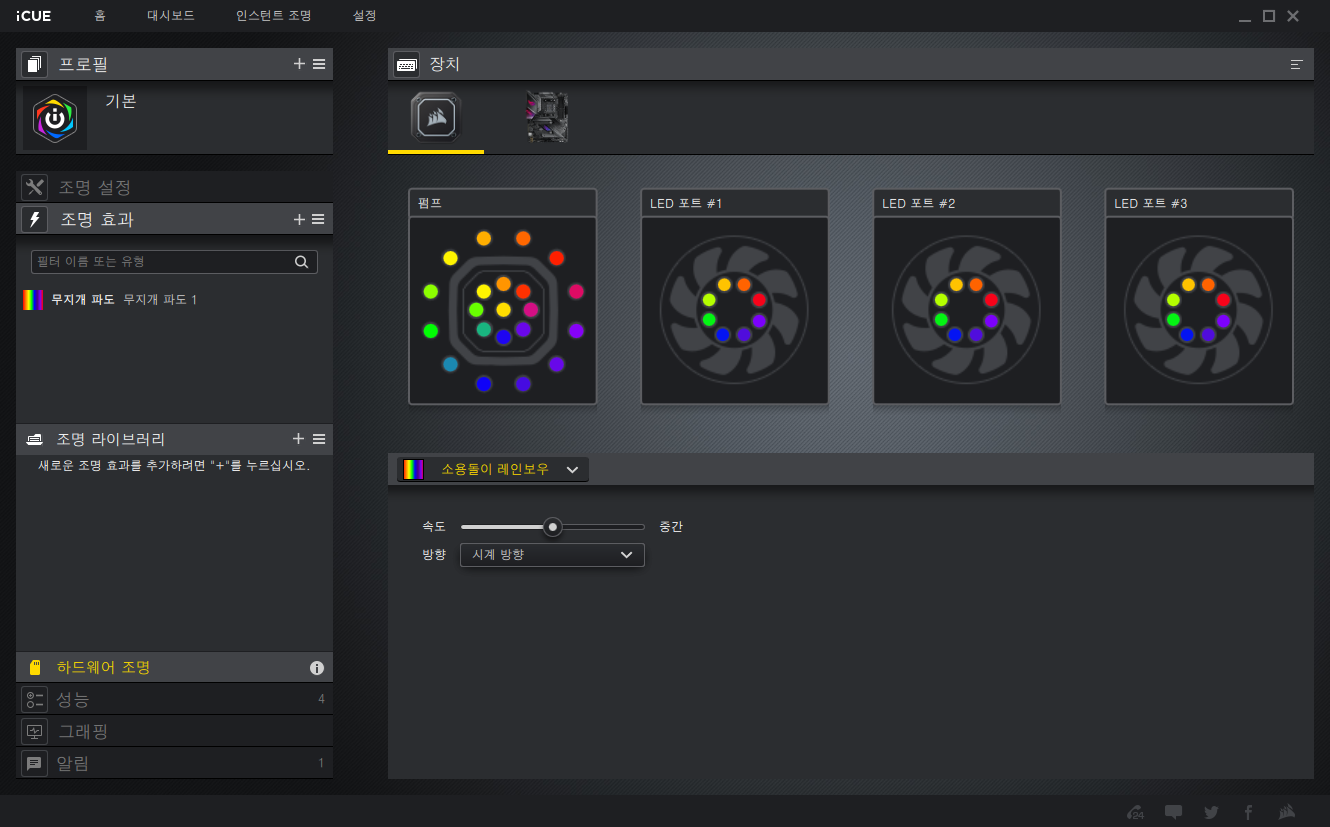Open the 조명 라이브러리 hamburger menu
The image size is (1330, 827).
(x=319, y=439)
